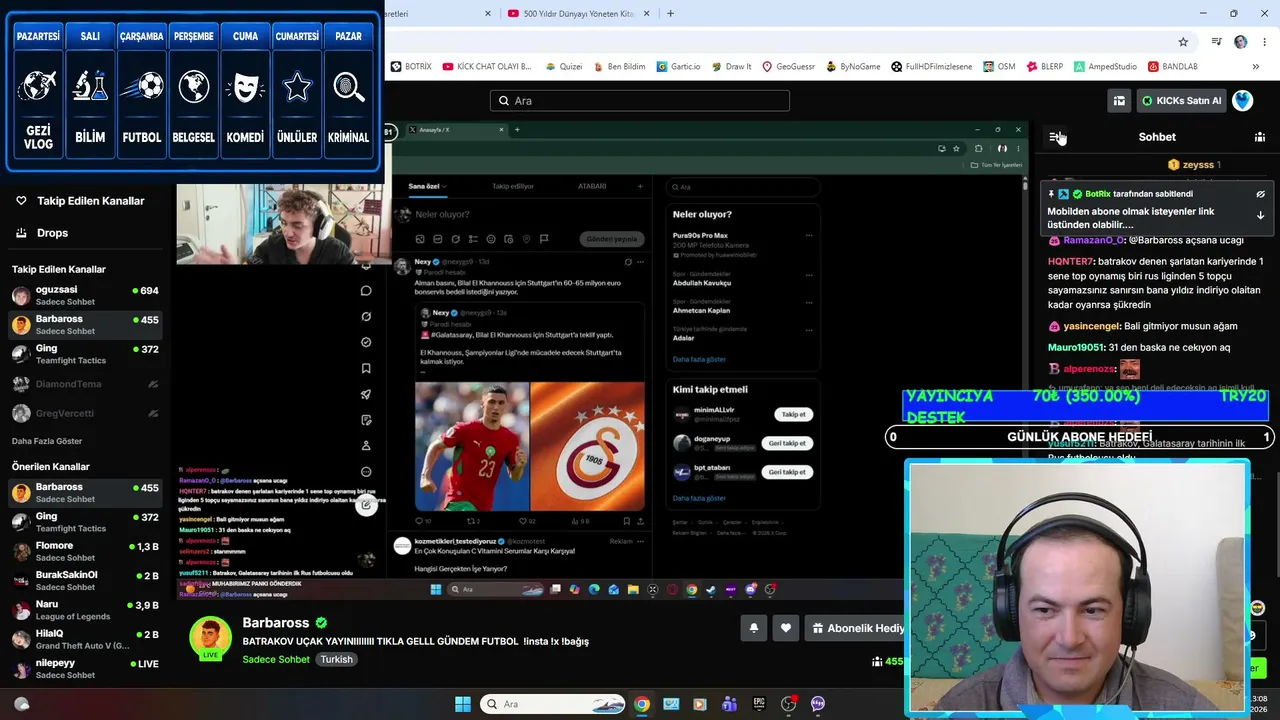Image resolution: width=1280 pixels, height=720 pixels.
Task: Collapse the chat panel with the Sohbet header icon
Action: click(x=1056, y=137)
